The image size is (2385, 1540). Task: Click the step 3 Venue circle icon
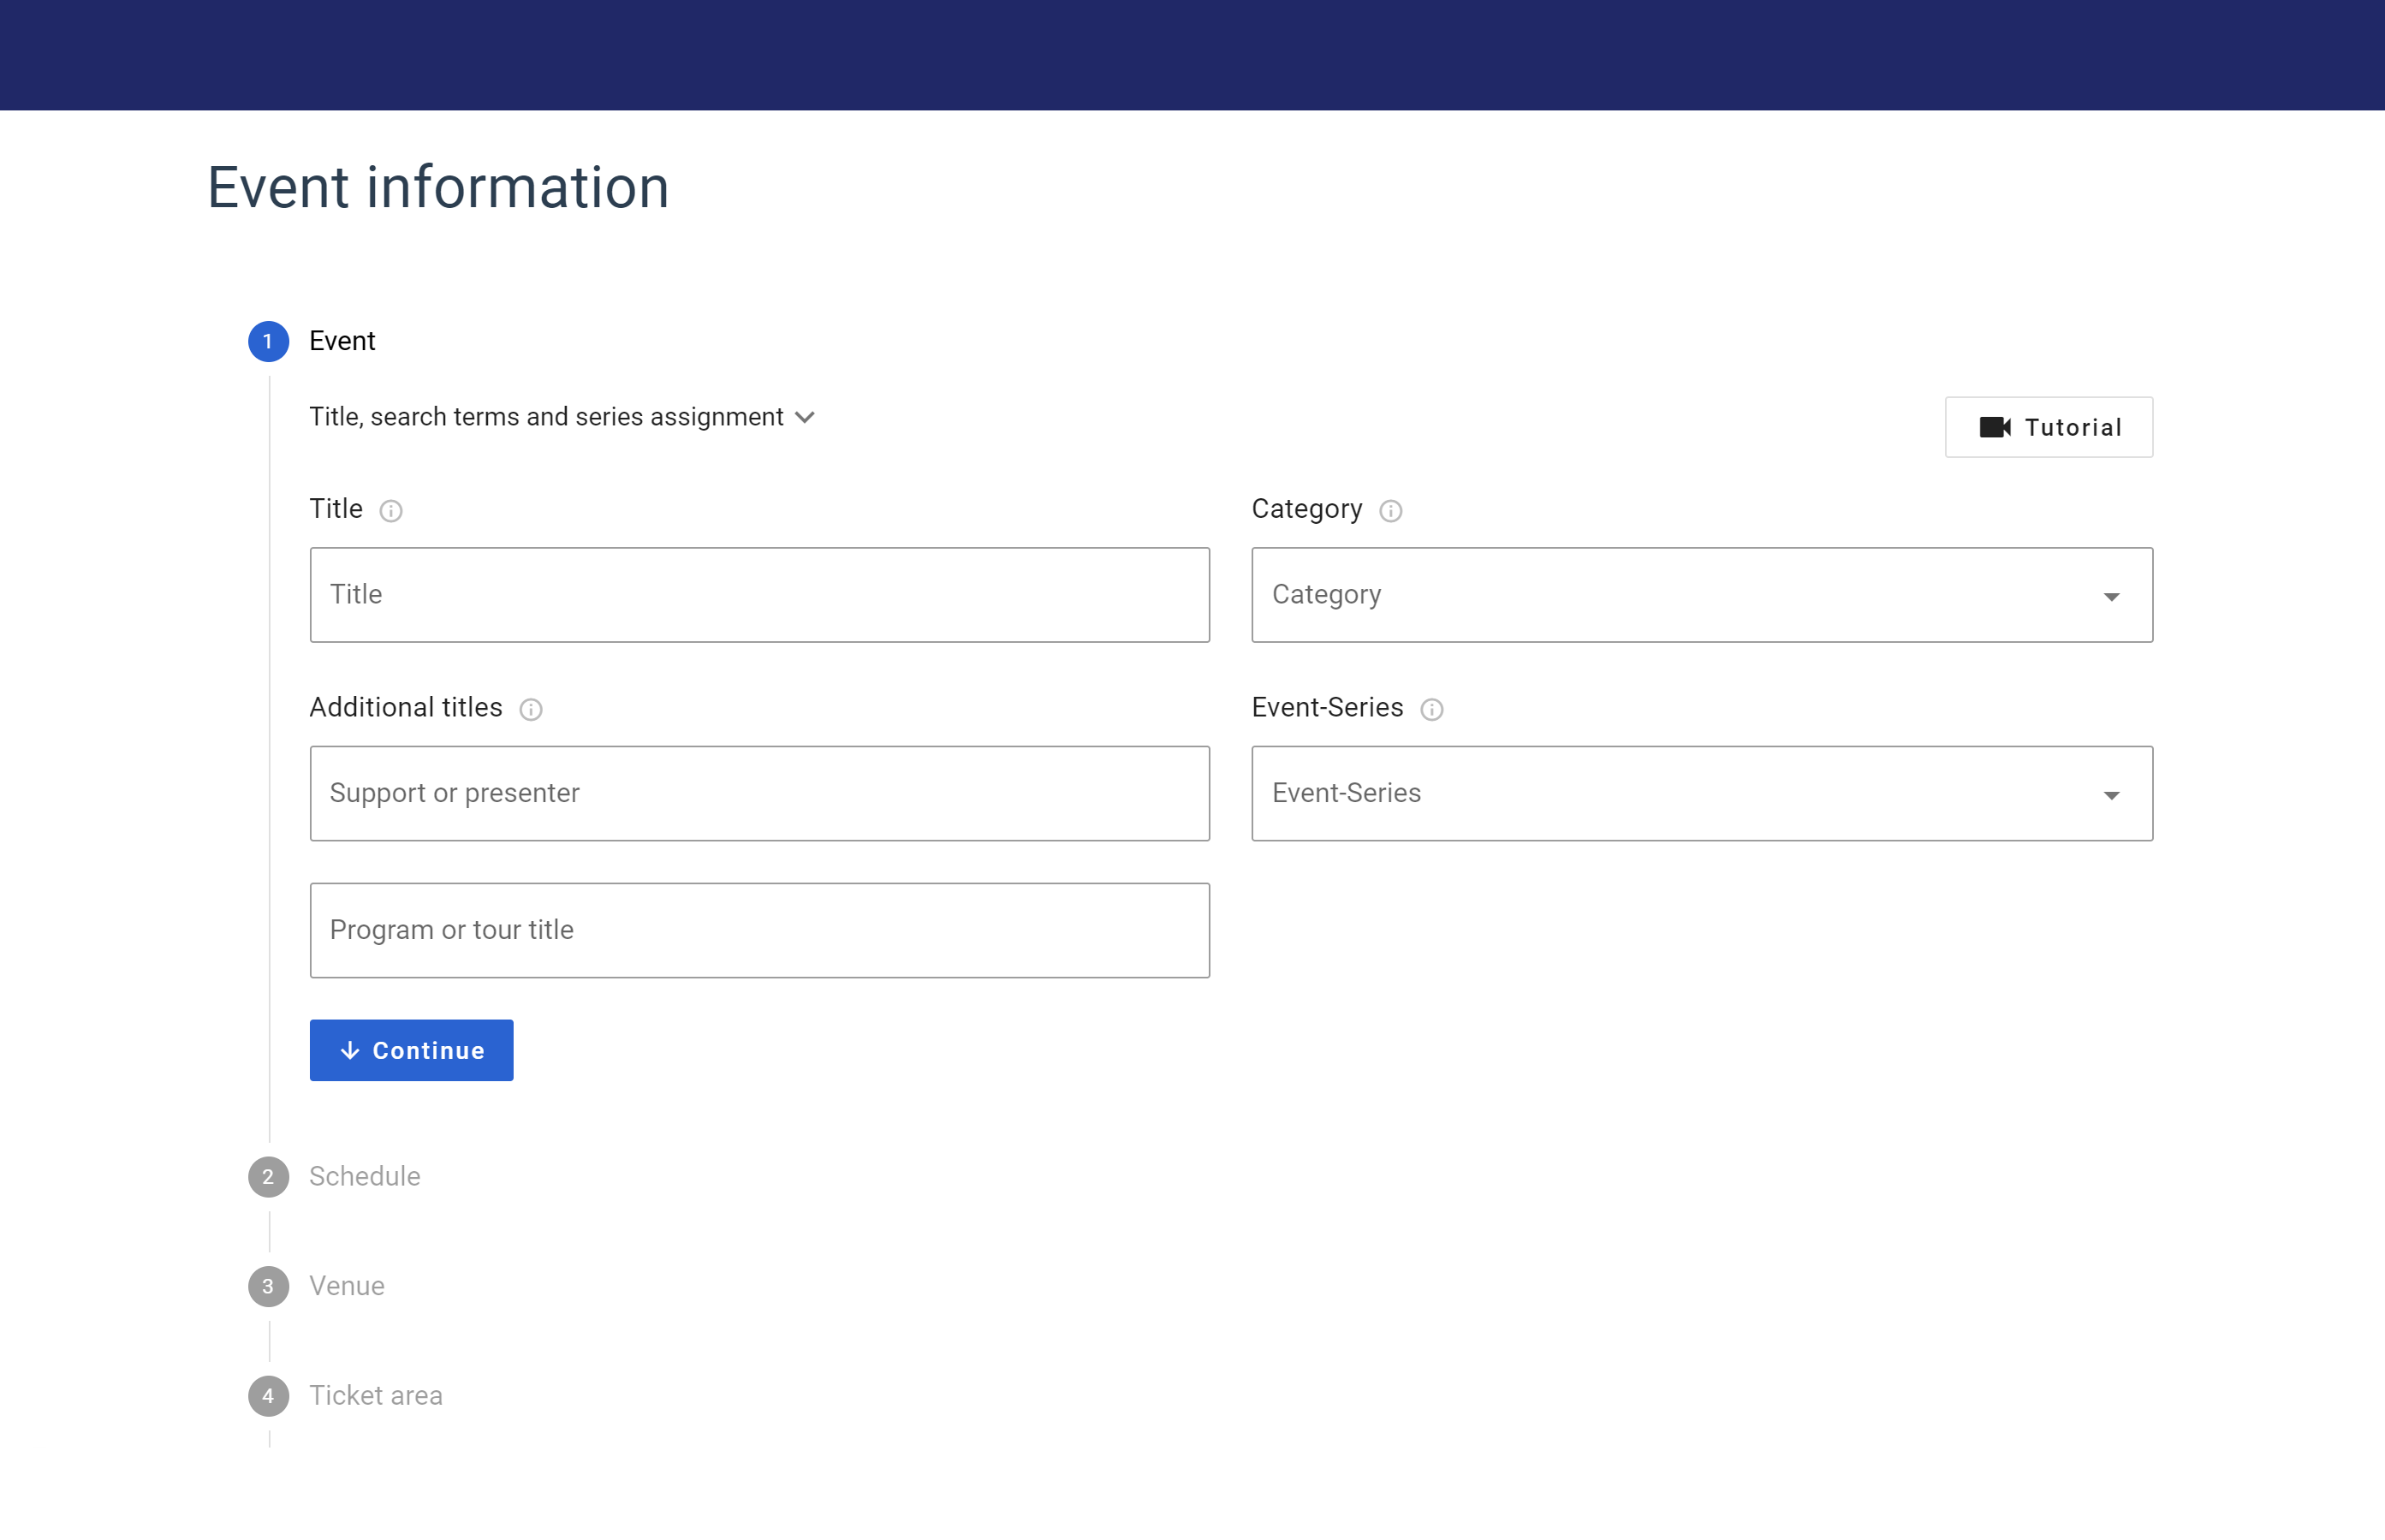(x=268, y=1286)
